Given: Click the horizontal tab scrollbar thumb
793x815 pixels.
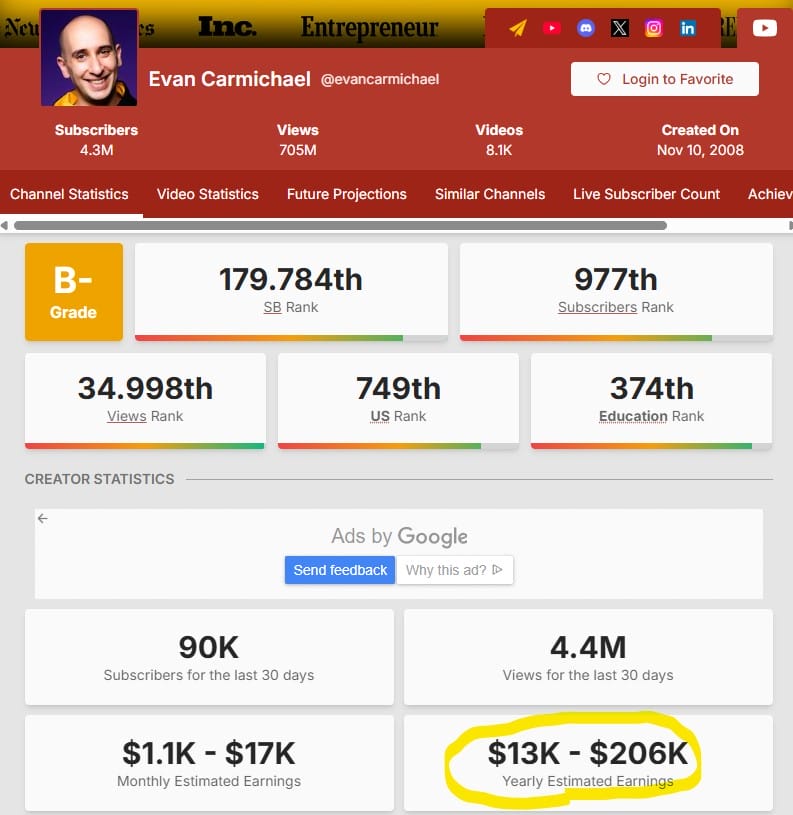Looking at the screenshot, I should [x=340, y=226].
